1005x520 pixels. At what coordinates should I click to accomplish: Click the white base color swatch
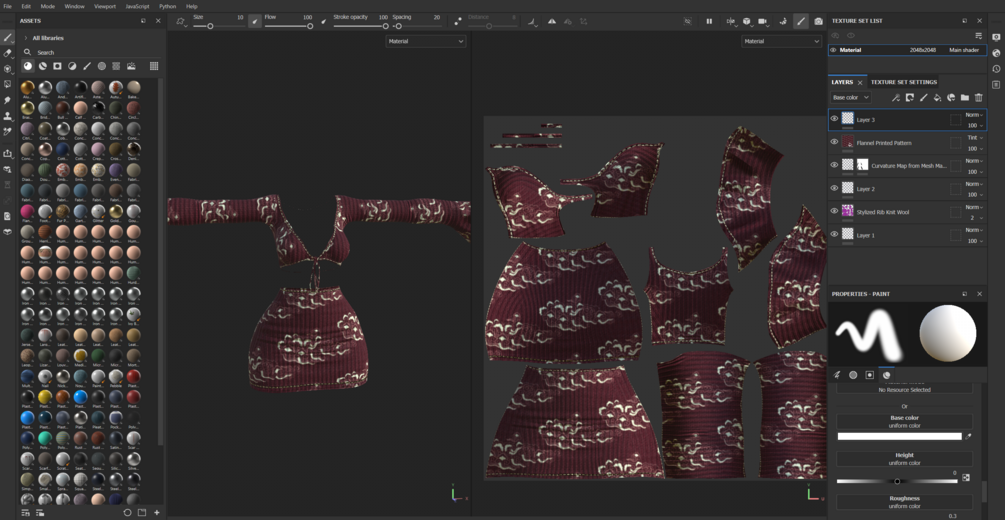click(899, 436)
